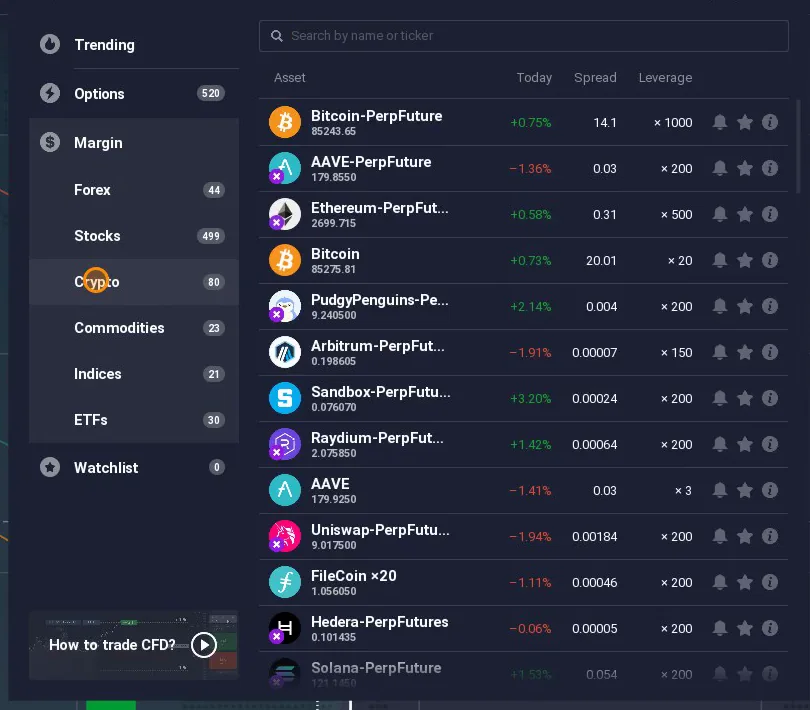The image size is (810, 710).
Task: Star the AAVE ×3 asset
Action: tap(744, 490)
